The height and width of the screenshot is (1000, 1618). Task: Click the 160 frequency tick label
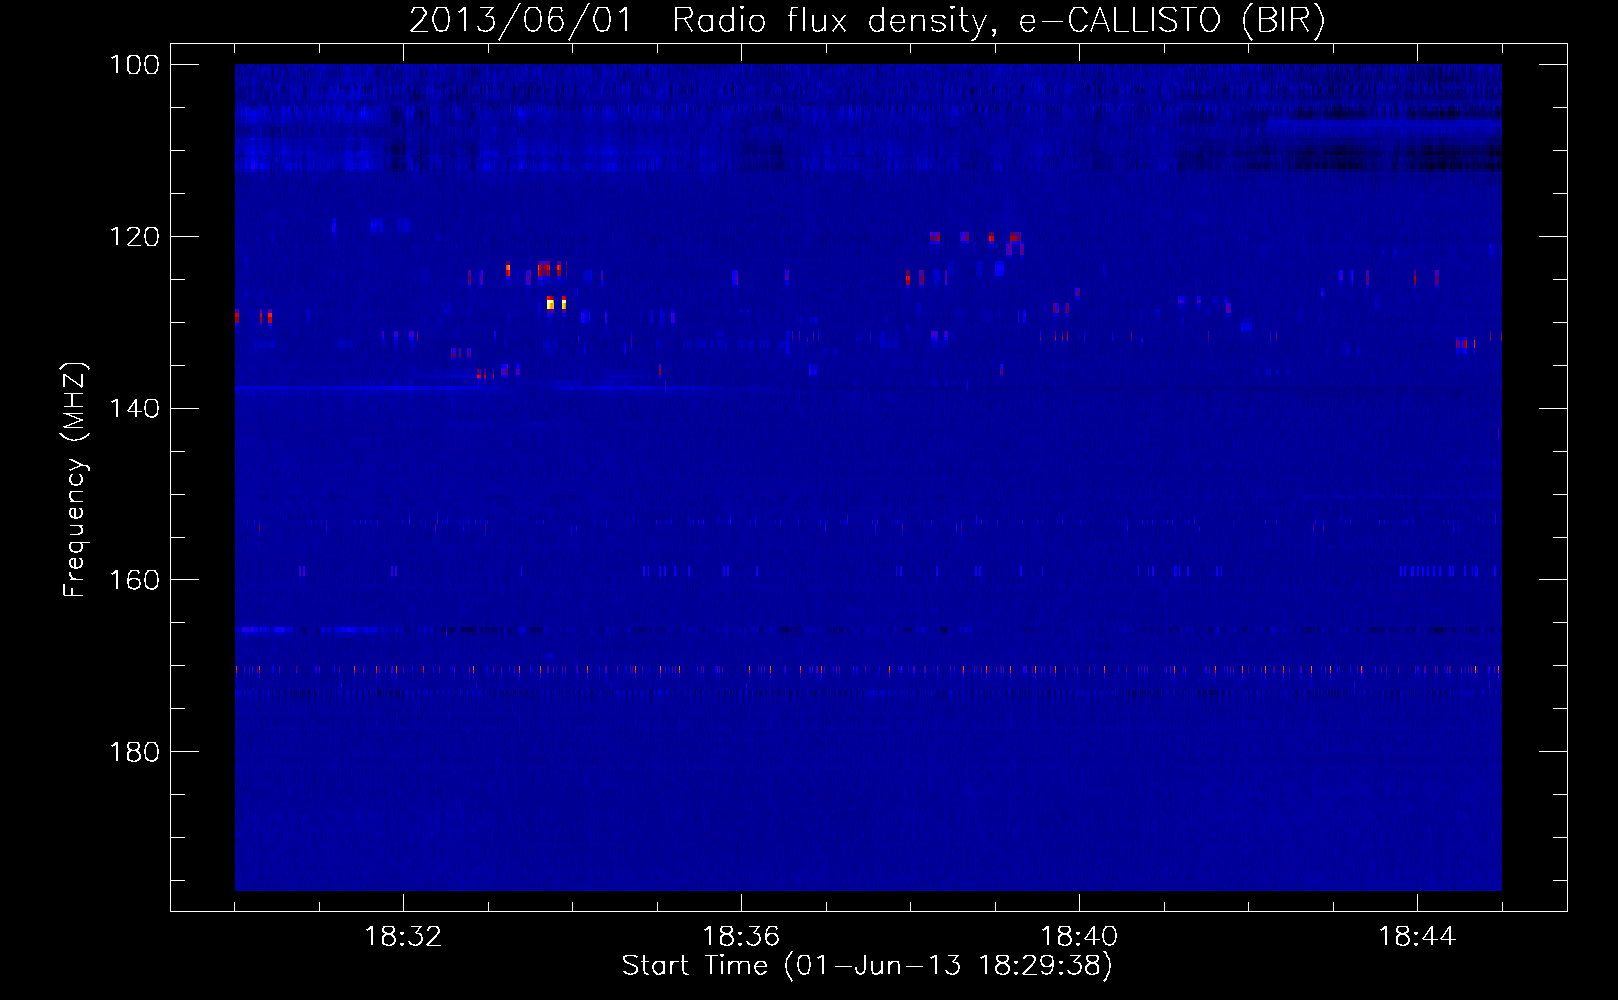[134, 581]
